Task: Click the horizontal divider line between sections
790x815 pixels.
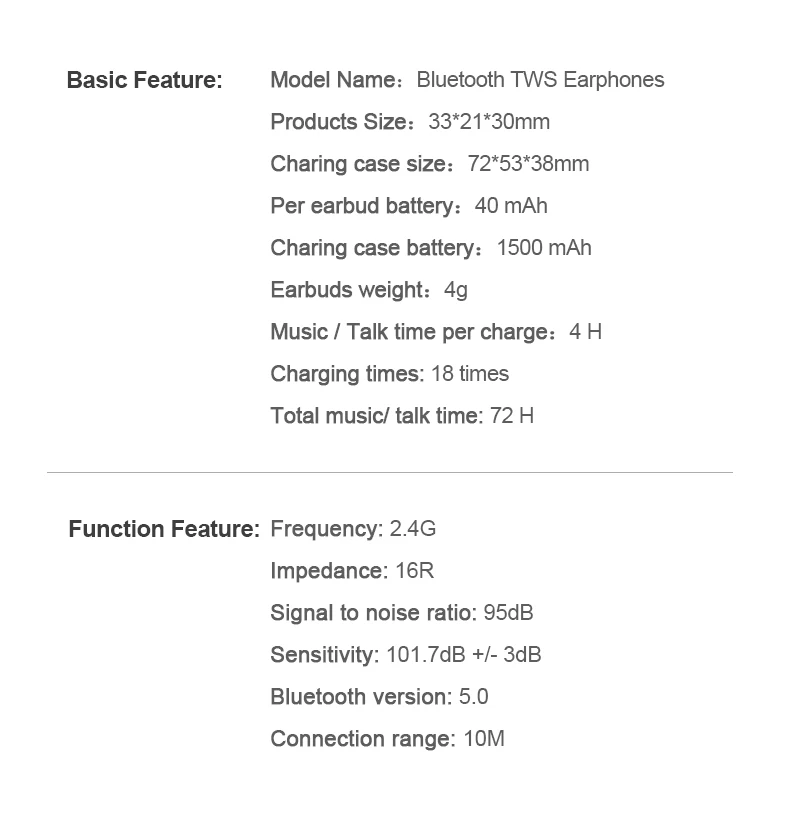Action: tap(390, 472)
